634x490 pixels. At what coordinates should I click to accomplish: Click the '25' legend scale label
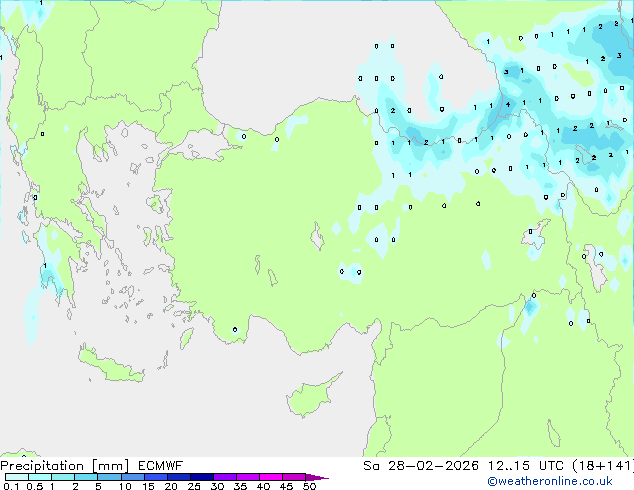click(x=194, y=486)
